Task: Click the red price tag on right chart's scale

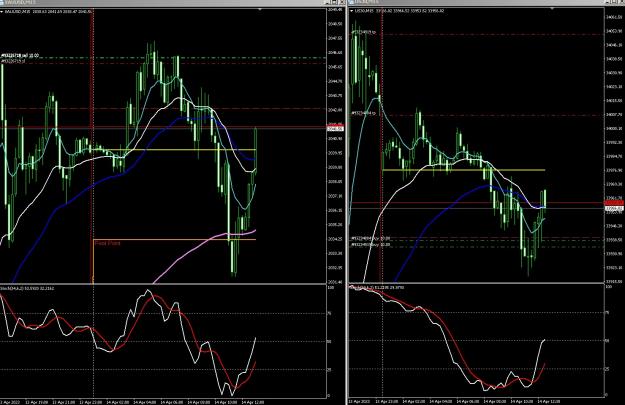Action: pos(614,203)
